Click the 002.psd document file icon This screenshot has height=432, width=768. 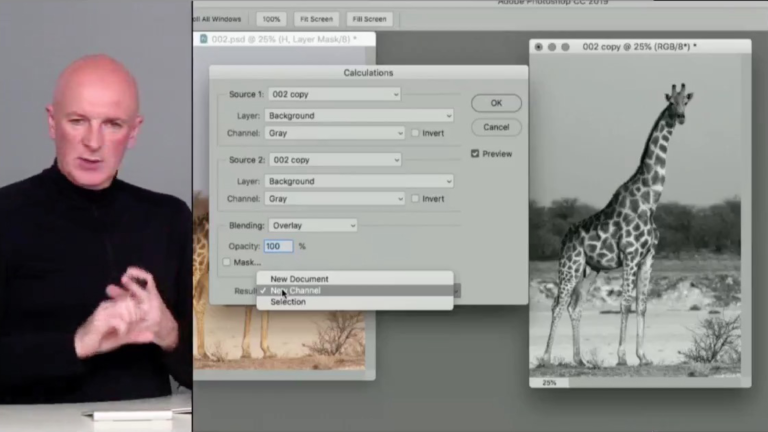(203, 39)
